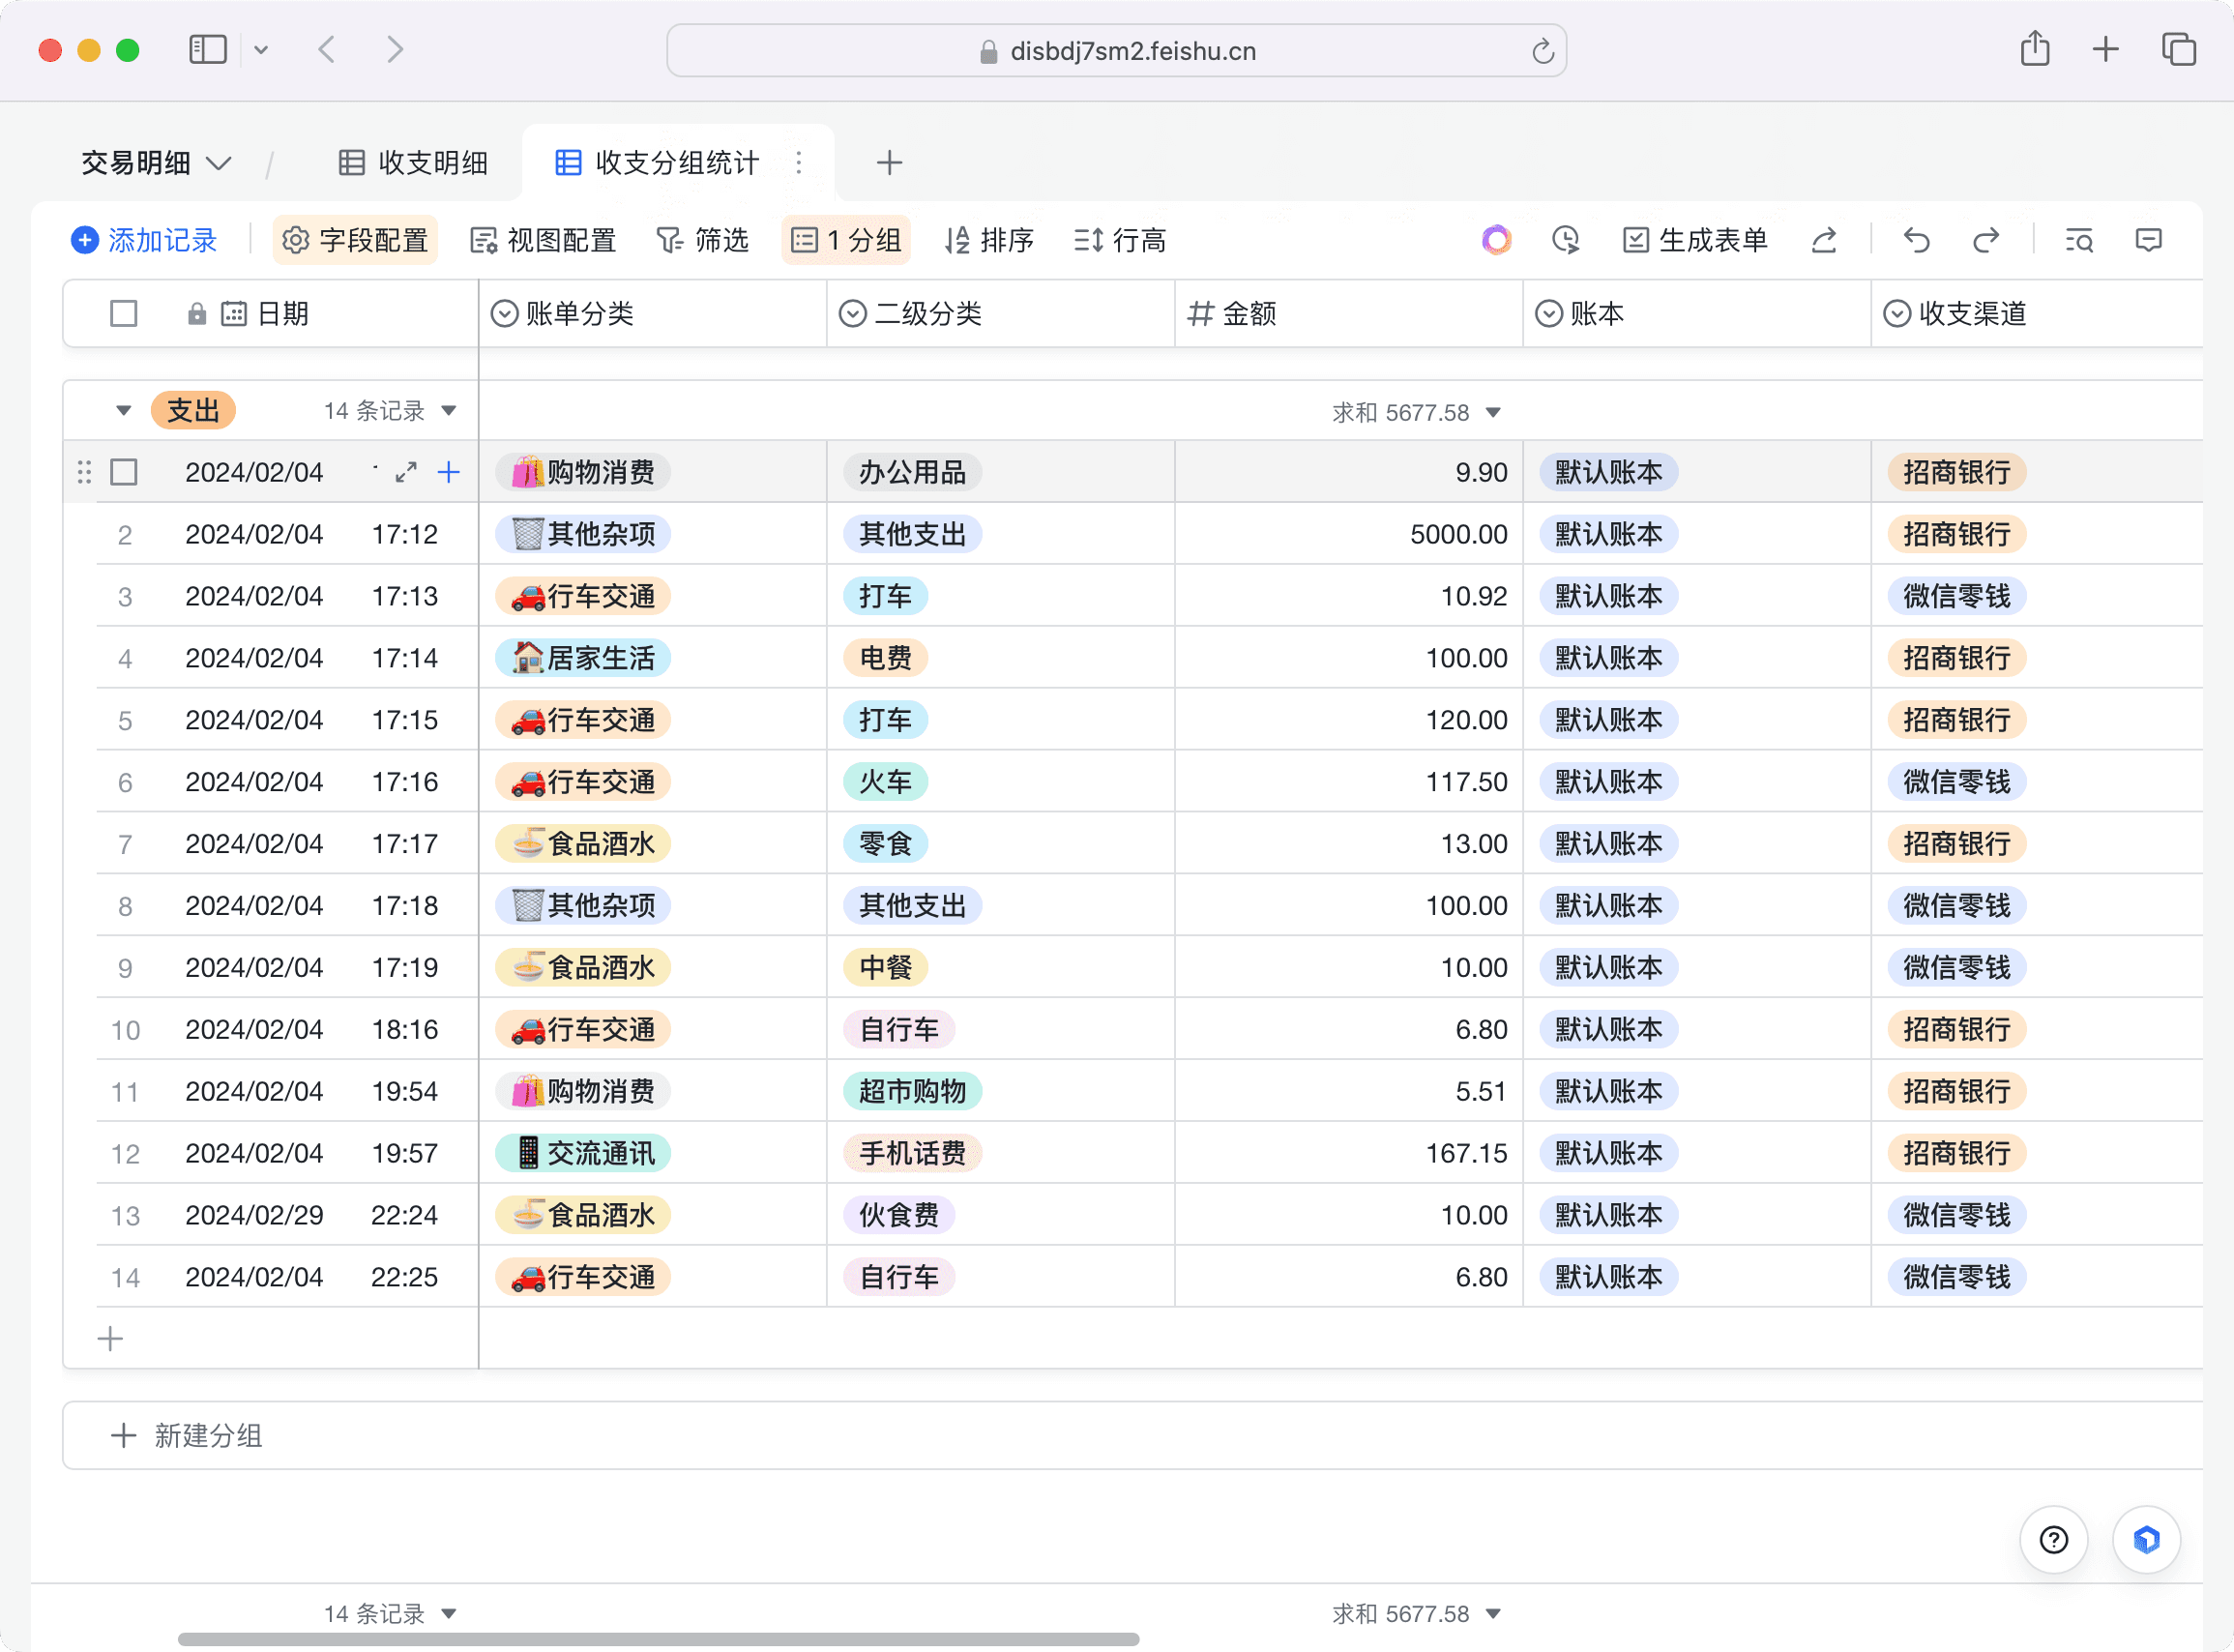This screenshot has width=2234, height=1652.
Task: Click the share arrow icon beside 生成表单
Action: tap(1824, 240)
